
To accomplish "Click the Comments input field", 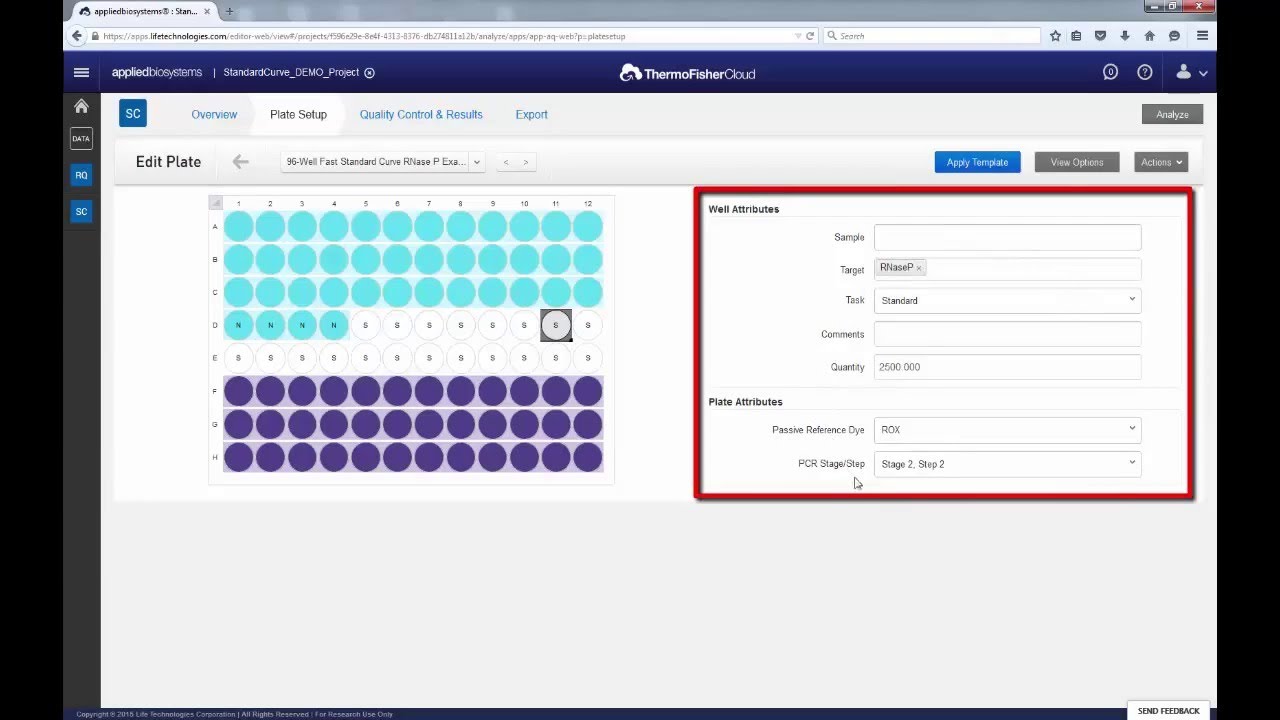I will pos(1007,334).
